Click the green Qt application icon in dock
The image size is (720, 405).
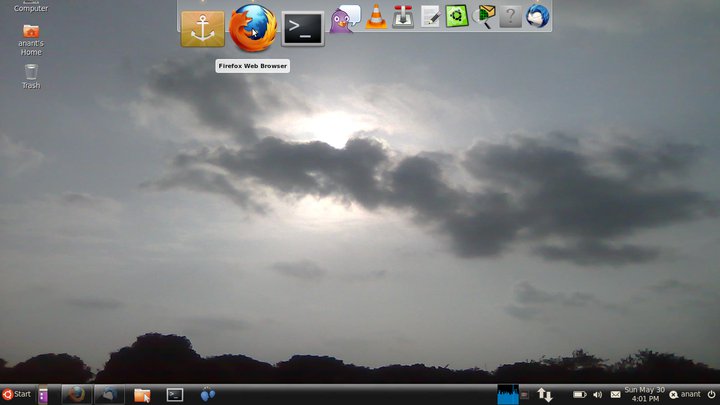(457, 16)
